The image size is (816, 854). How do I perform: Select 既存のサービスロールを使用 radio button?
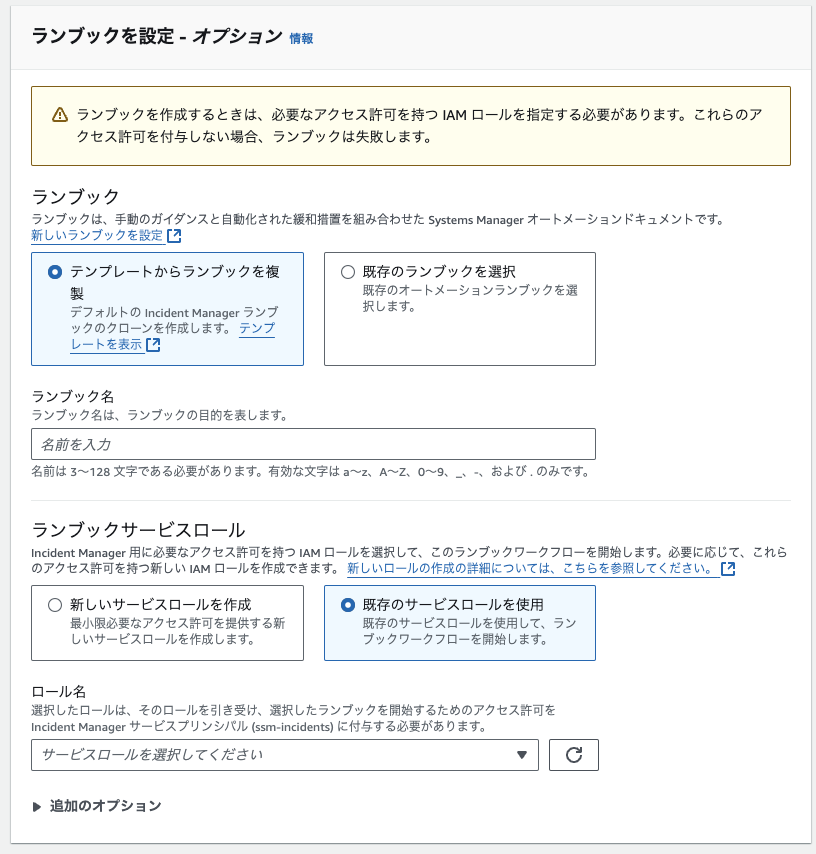(348, 605)
